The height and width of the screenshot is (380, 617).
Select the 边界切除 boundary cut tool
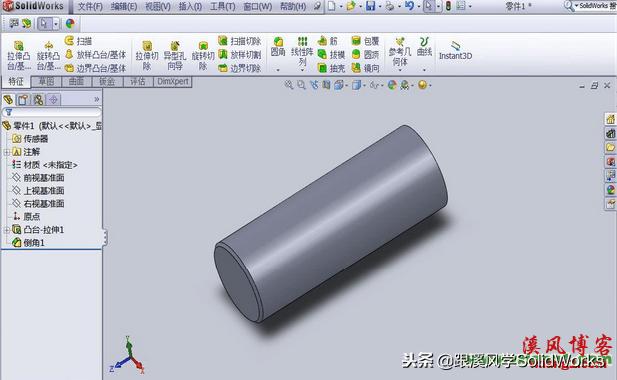click(x=240, y=68)
